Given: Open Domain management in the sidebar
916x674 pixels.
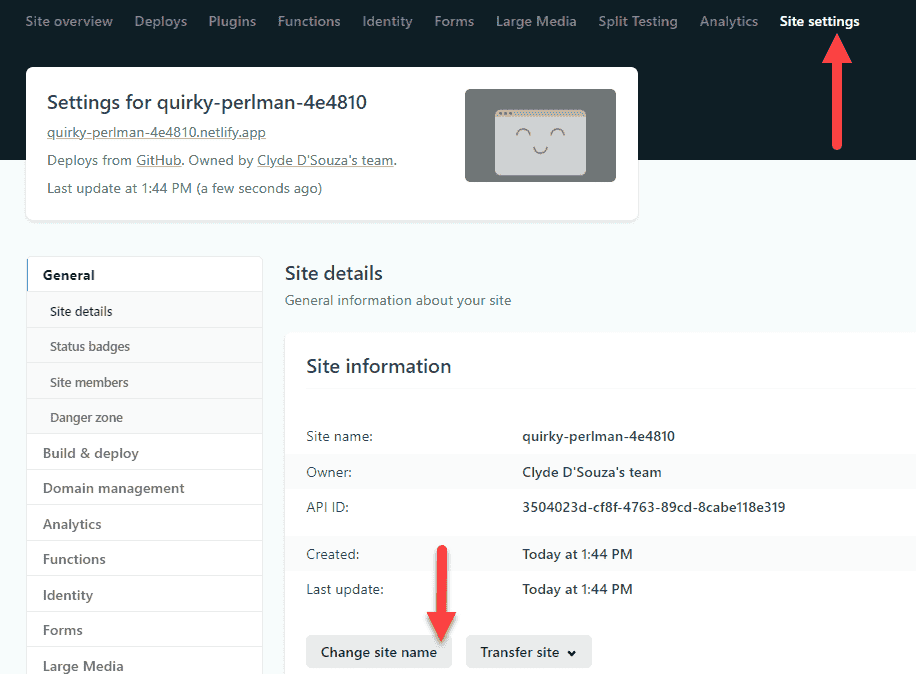Looking at the screenshot, I should pyautogui.click(x=144, y=488).
